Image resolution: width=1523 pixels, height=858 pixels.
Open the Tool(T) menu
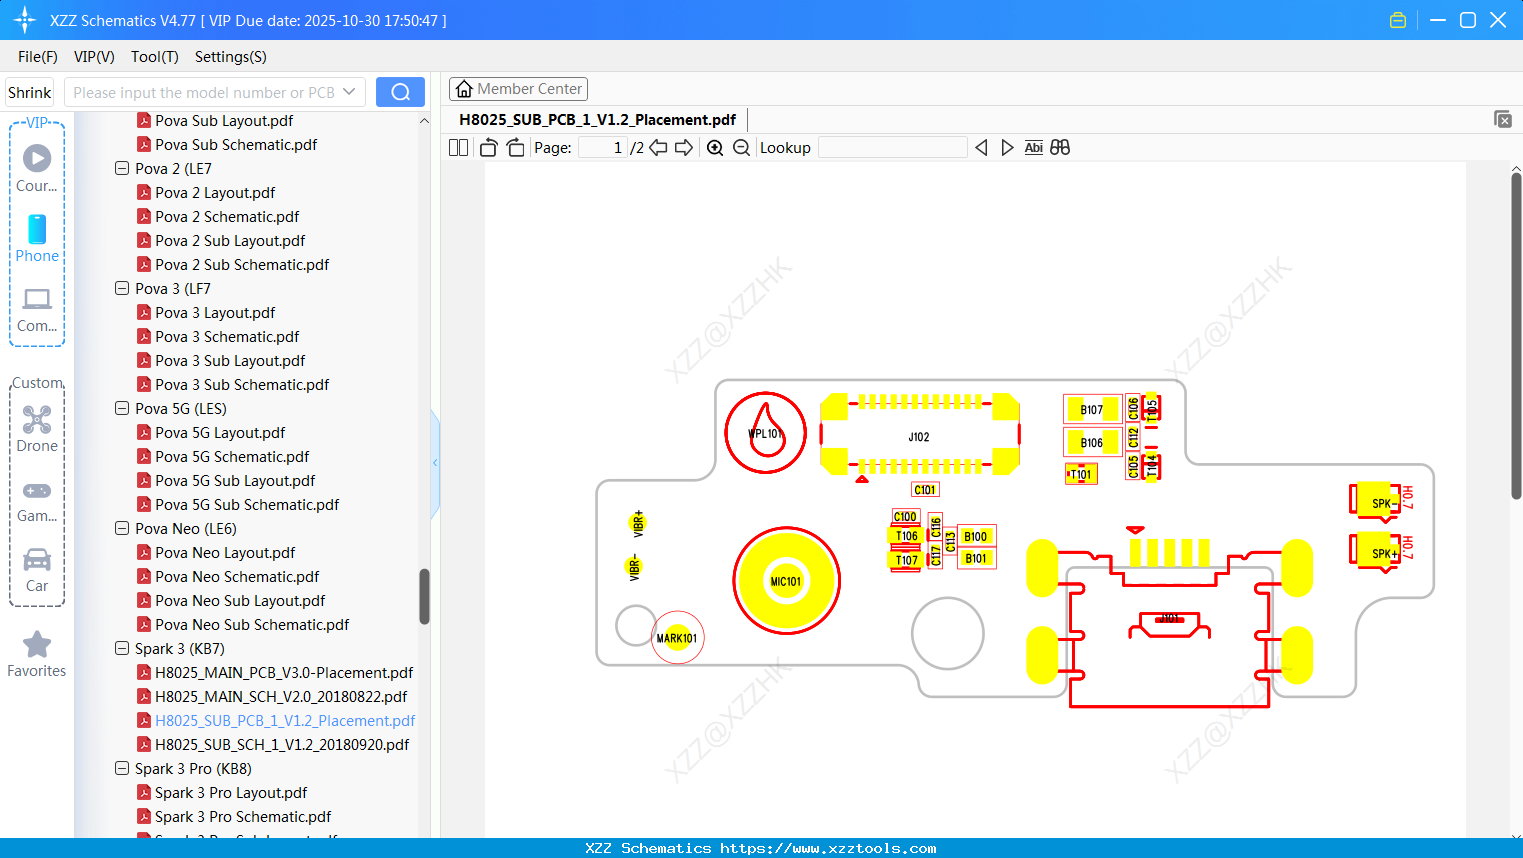(154, 57)
